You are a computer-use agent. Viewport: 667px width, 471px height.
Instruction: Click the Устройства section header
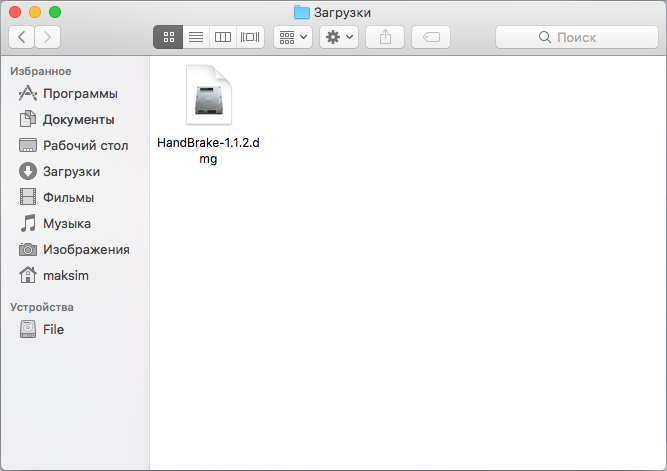[42, 307]
